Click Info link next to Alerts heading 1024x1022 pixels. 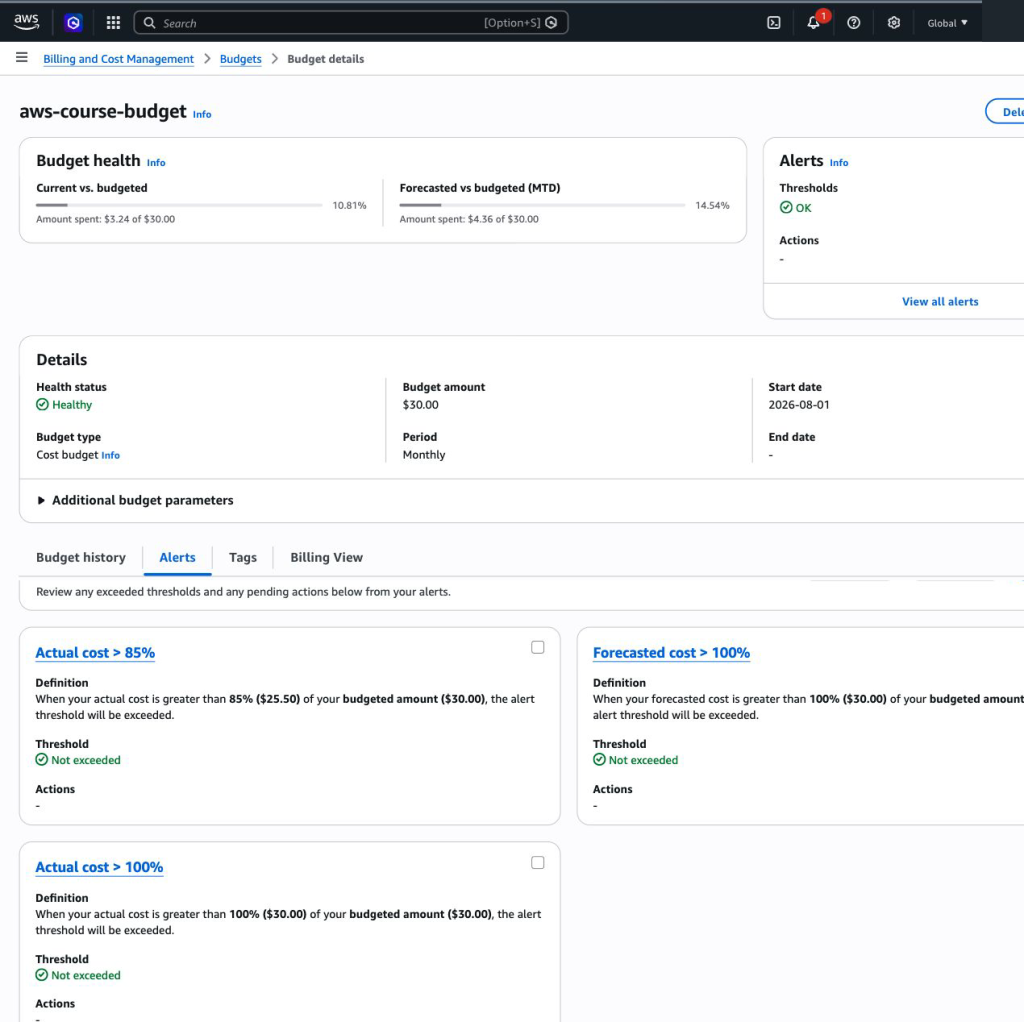click(x=839, y=163)
